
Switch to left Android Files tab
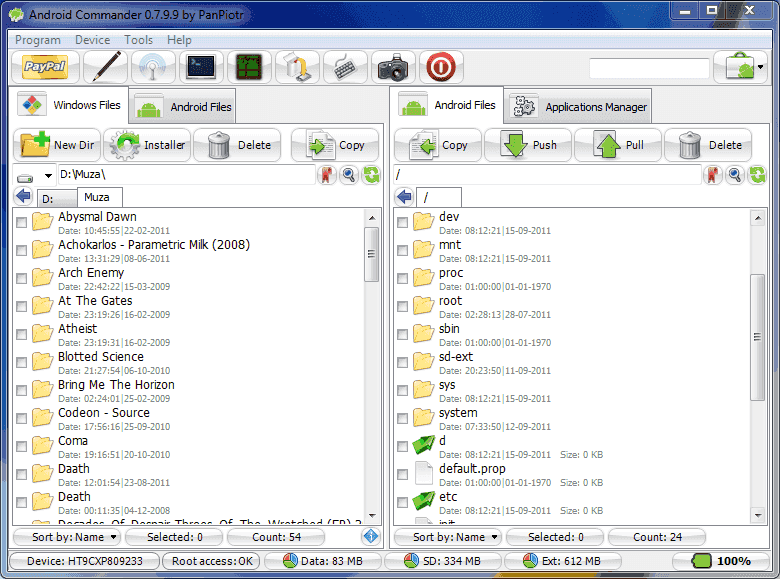[183, 107]
